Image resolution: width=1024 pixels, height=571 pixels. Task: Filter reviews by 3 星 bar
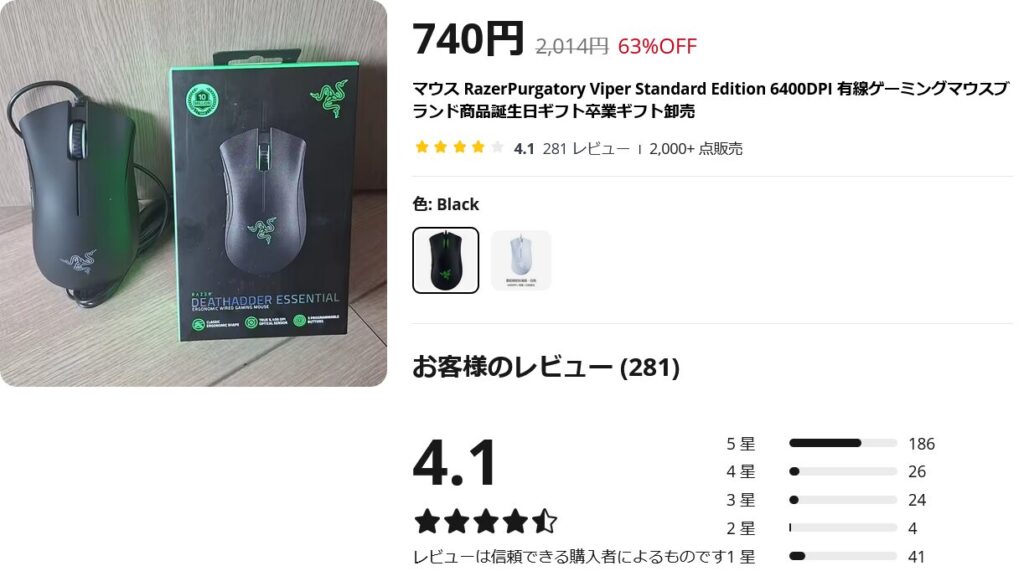[x=842, y=500]
